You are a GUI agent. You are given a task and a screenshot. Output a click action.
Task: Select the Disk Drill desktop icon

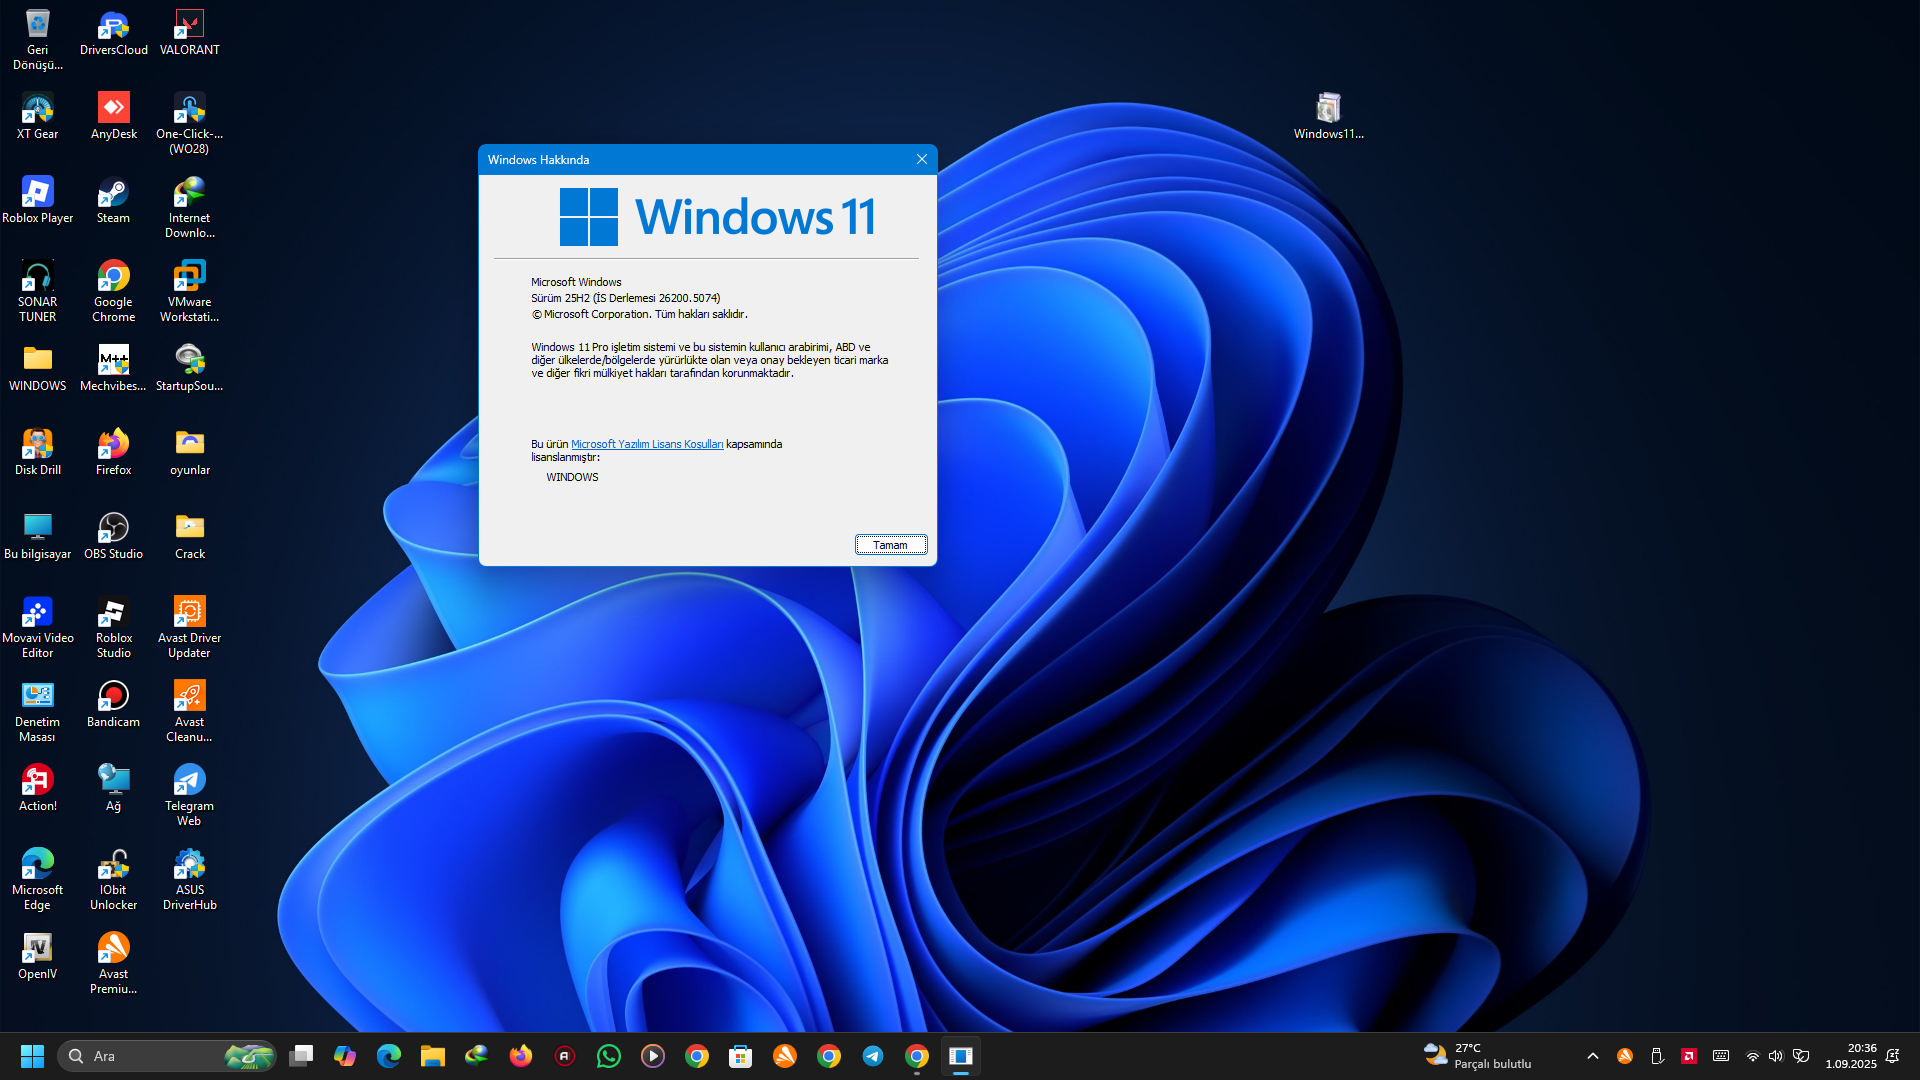click(x=38, y=453)
